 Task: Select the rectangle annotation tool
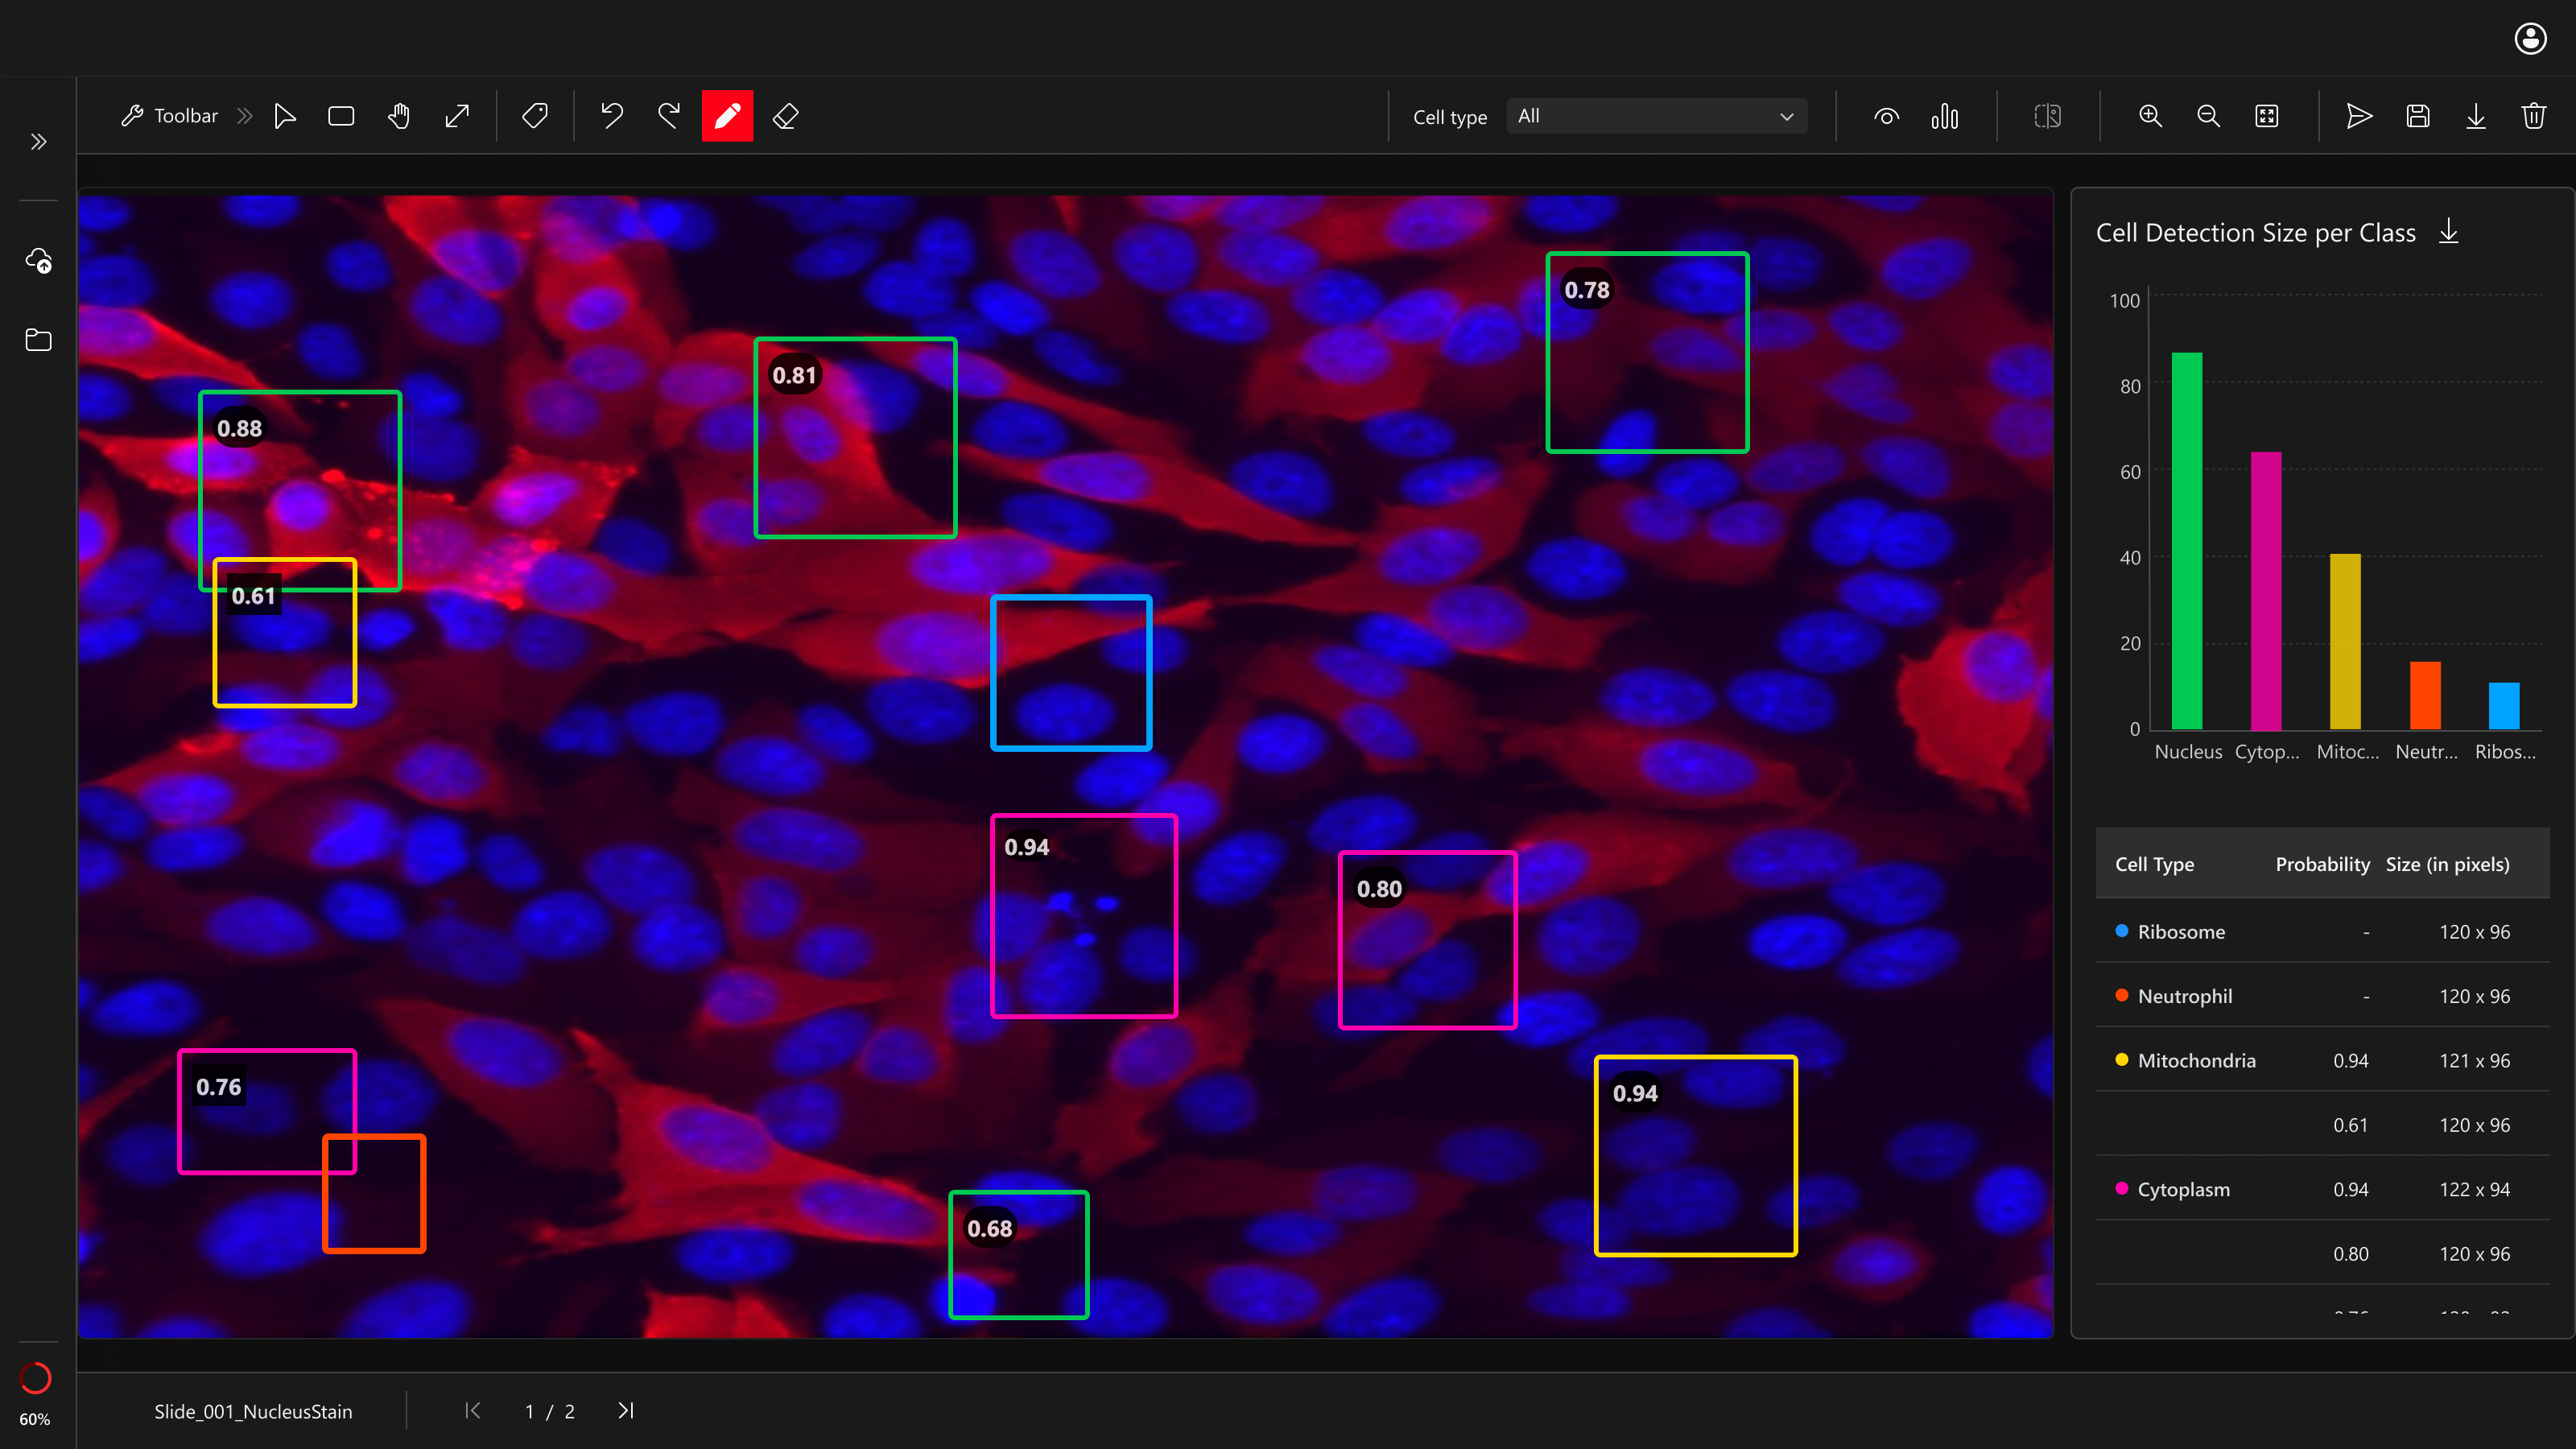341,115
